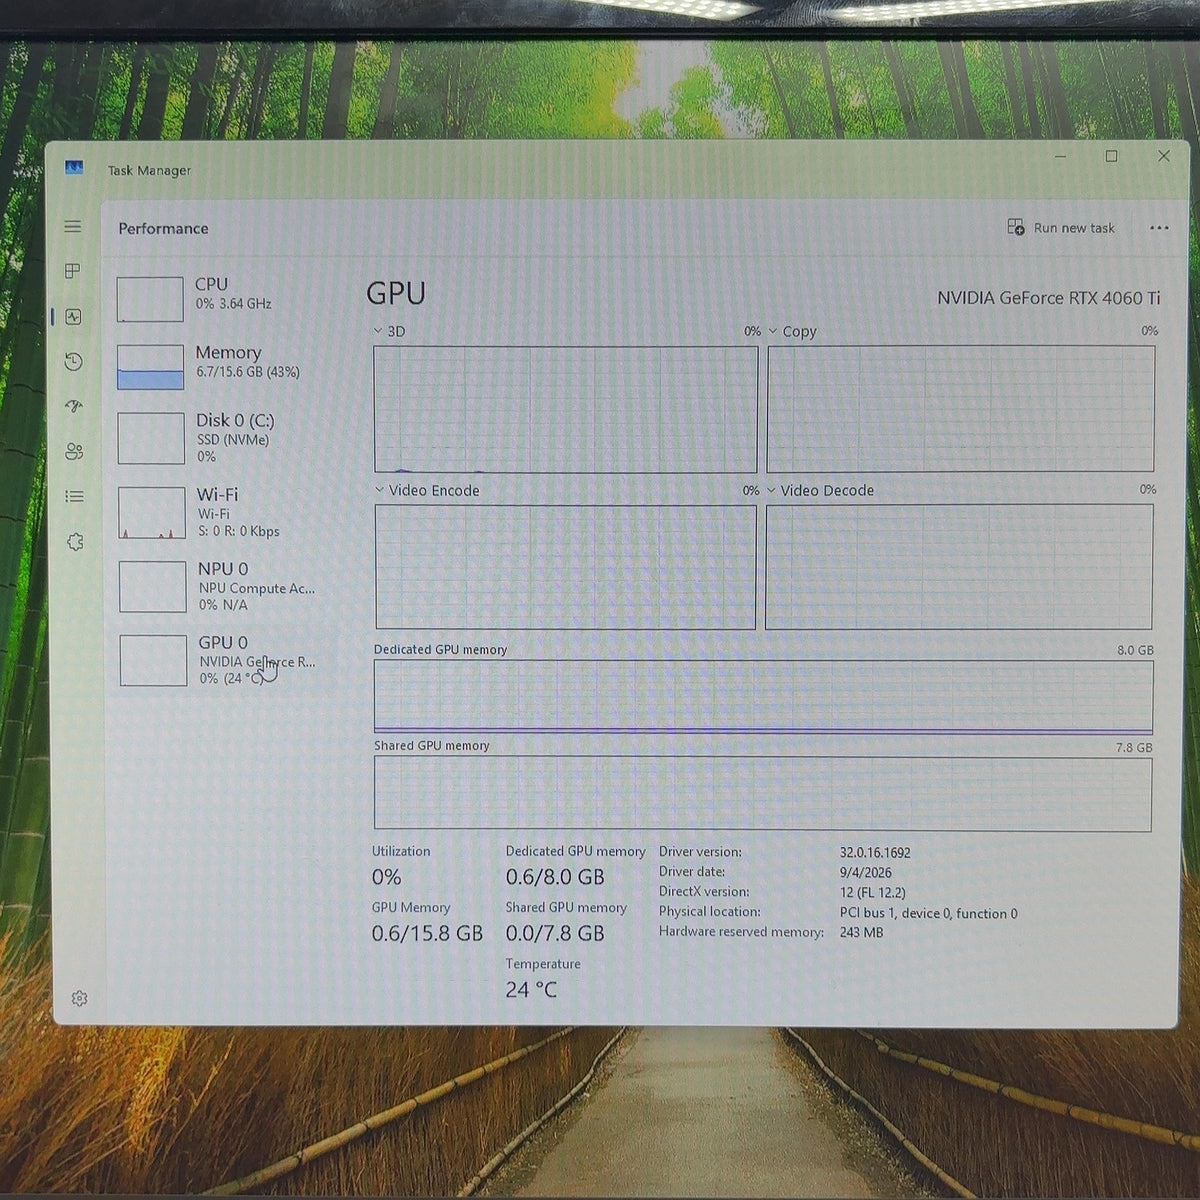Click driver date 9/4/2026
Image resolution: width=1200 pixels, height=1200 pixels.
click(865, 872)
